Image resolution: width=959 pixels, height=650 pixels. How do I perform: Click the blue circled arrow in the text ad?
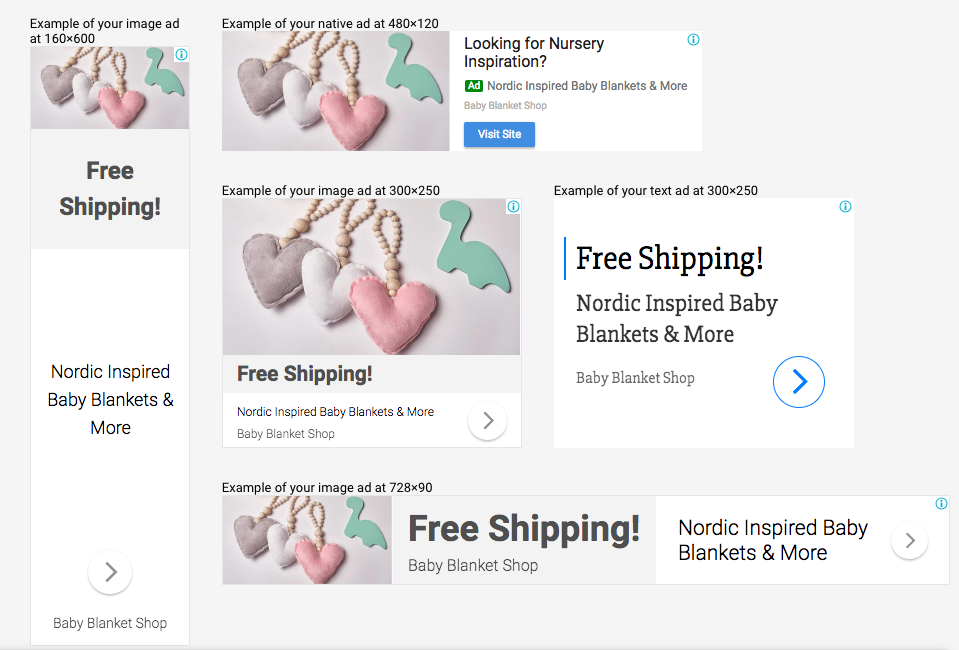[799, 382]
